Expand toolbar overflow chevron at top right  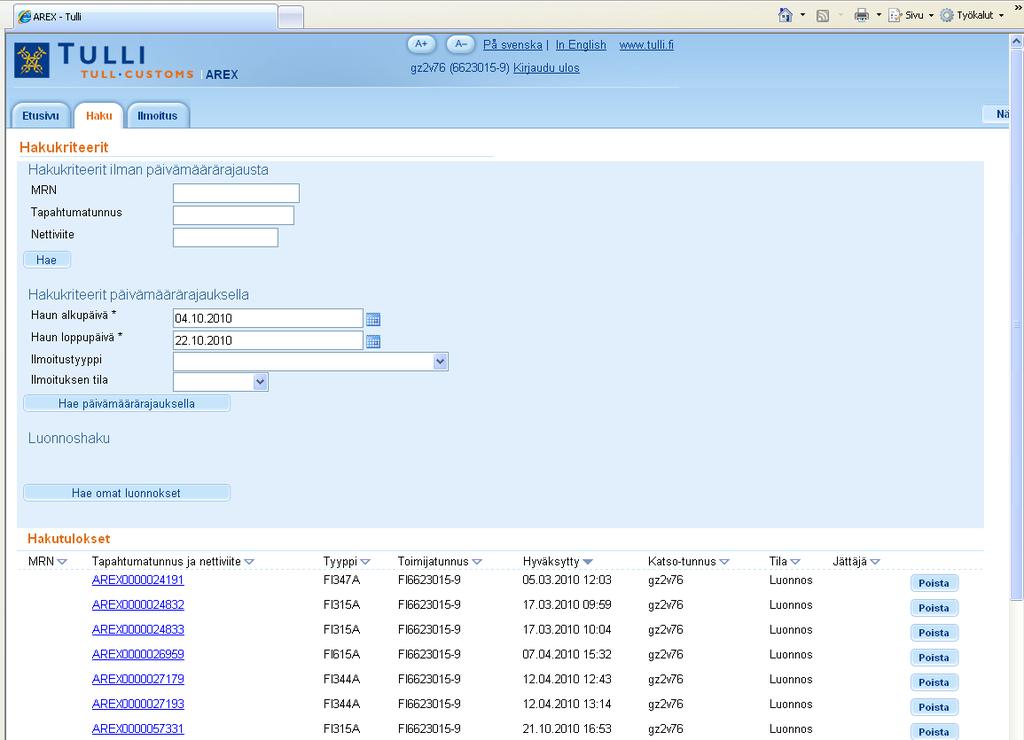(1017, 6)
